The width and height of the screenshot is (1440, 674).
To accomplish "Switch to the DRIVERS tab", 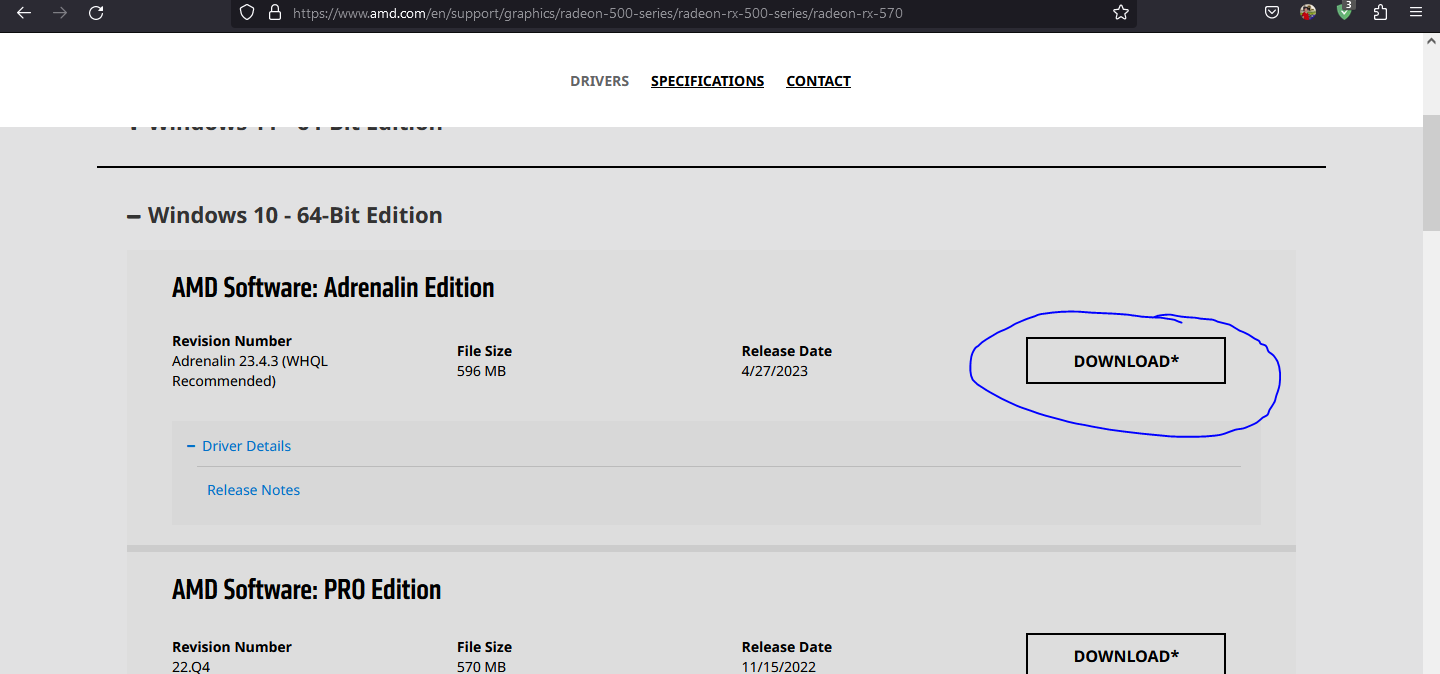I will coord(599,81).
